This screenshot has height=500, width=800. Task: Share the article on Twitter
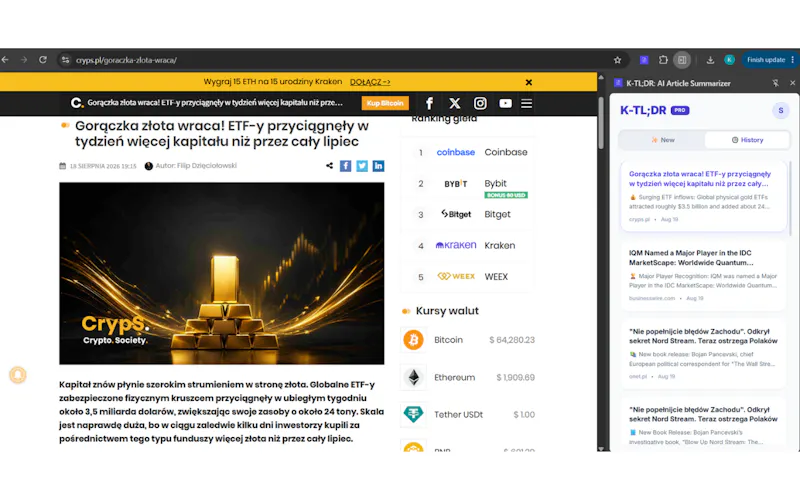point(362,166)
